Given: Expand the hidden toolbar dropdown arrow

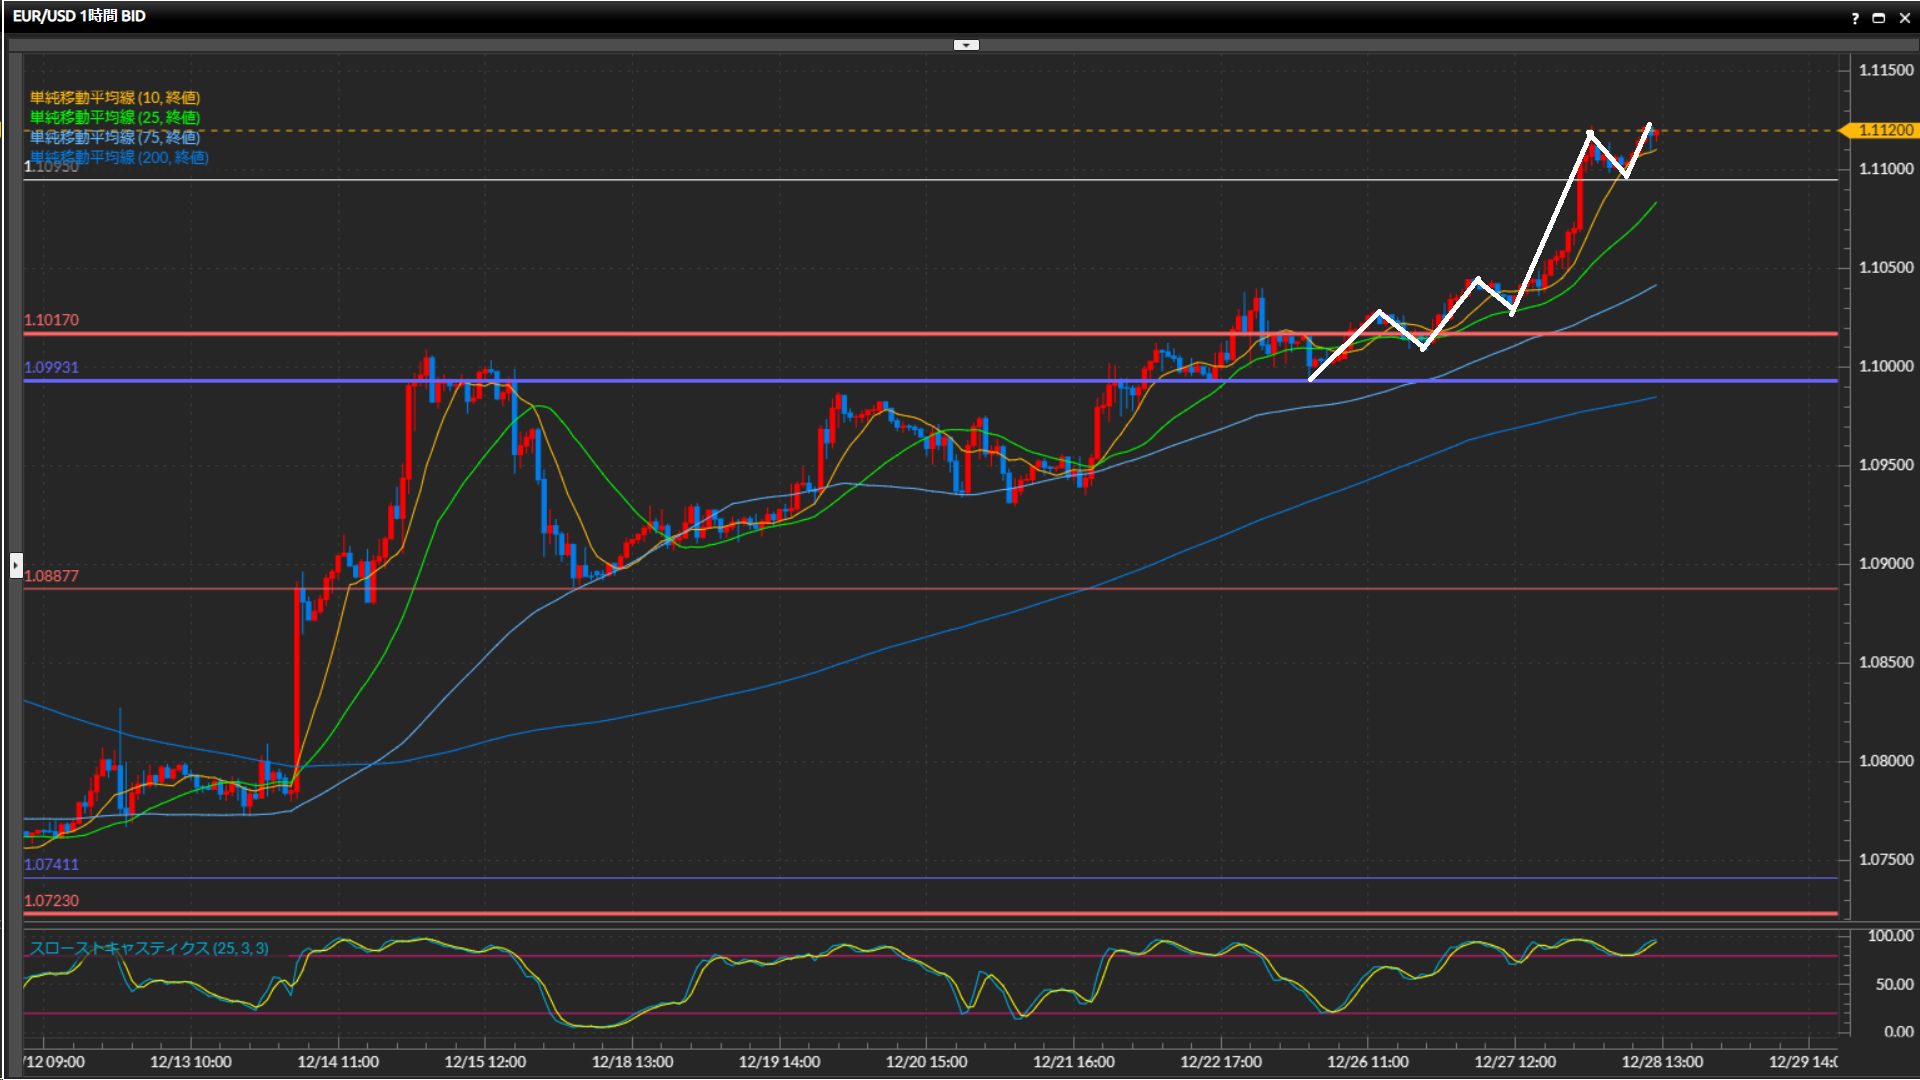Looking at the screenshot, I should point(966,45).
